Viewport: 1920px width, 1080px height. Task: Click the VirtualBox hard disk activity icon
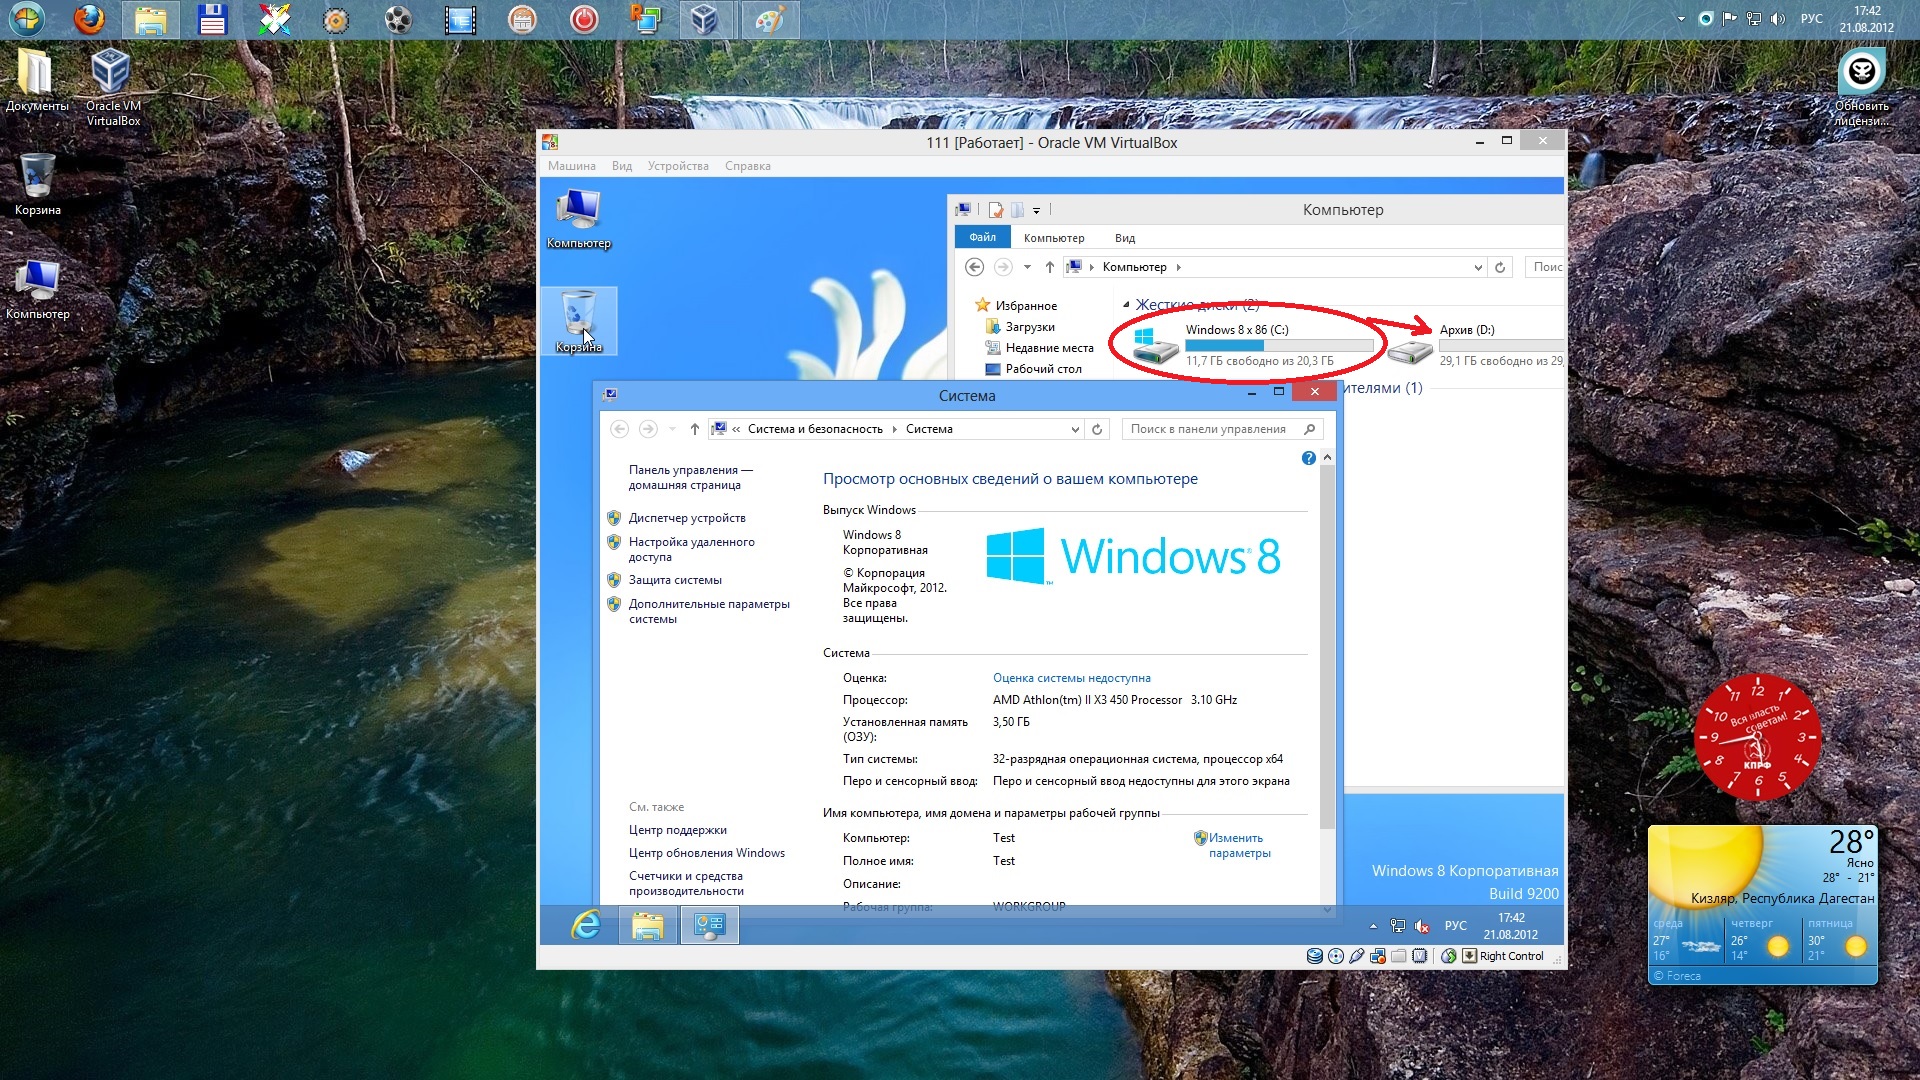(x=1315, y=956)
